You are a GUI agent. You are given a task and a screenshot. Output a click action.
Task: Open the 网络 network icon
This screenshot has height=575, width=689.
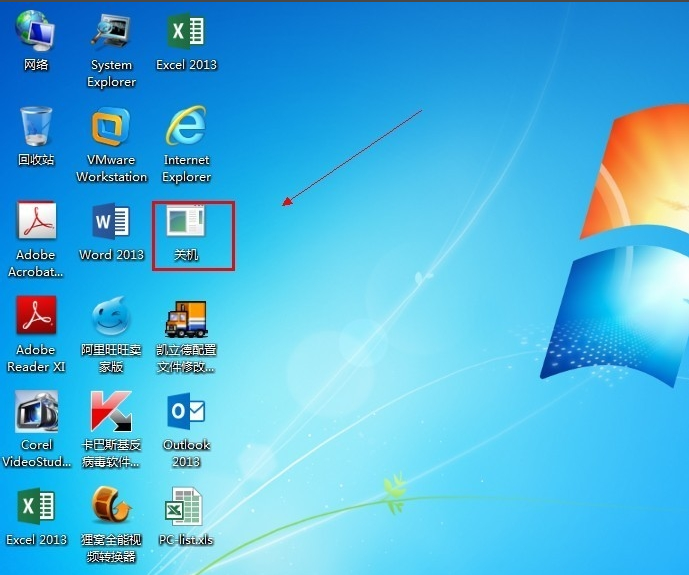click(36, 33)
